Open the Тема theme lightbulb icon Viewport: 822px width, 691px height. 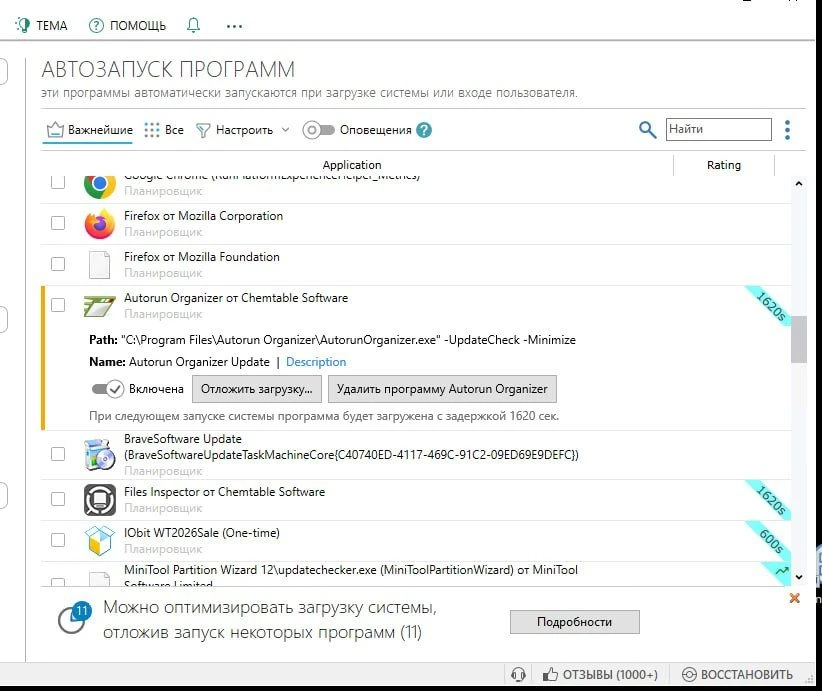[x=23, y=25]
